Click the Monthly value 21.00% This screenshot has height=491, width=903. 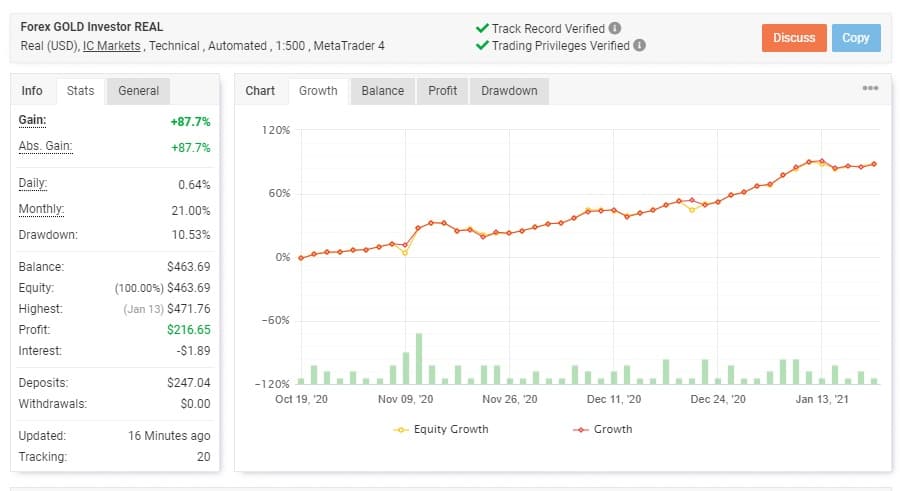(x=191, y=211)
